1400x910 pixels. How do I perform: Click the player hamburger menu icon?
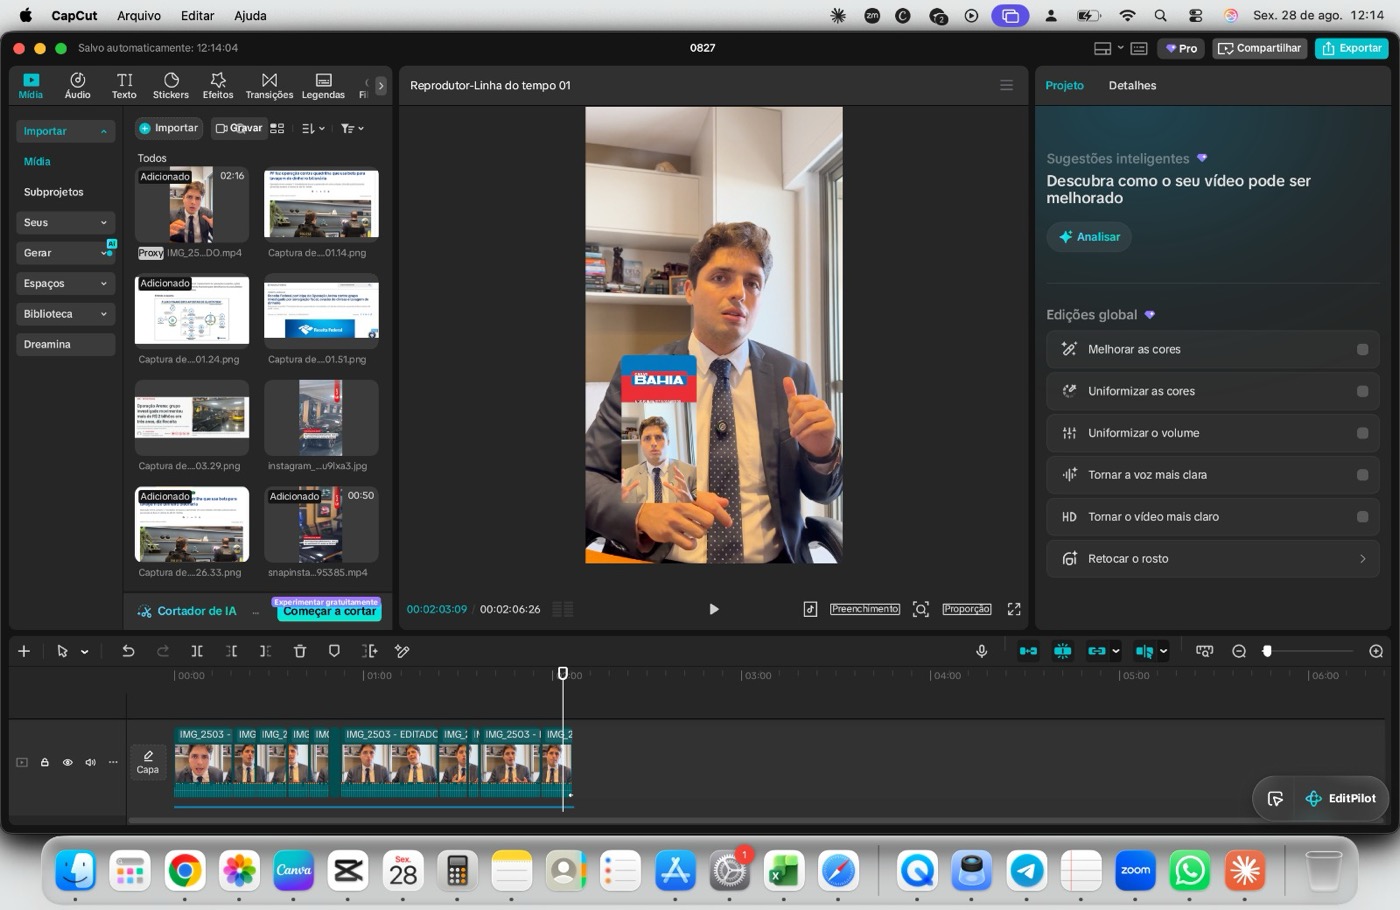[1007, 85]
